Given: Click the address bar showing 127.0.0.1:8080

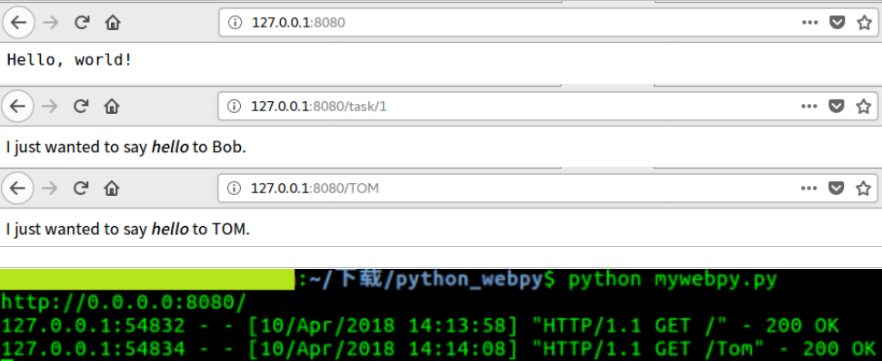Looking at the screenshot, I should point(548,22).
